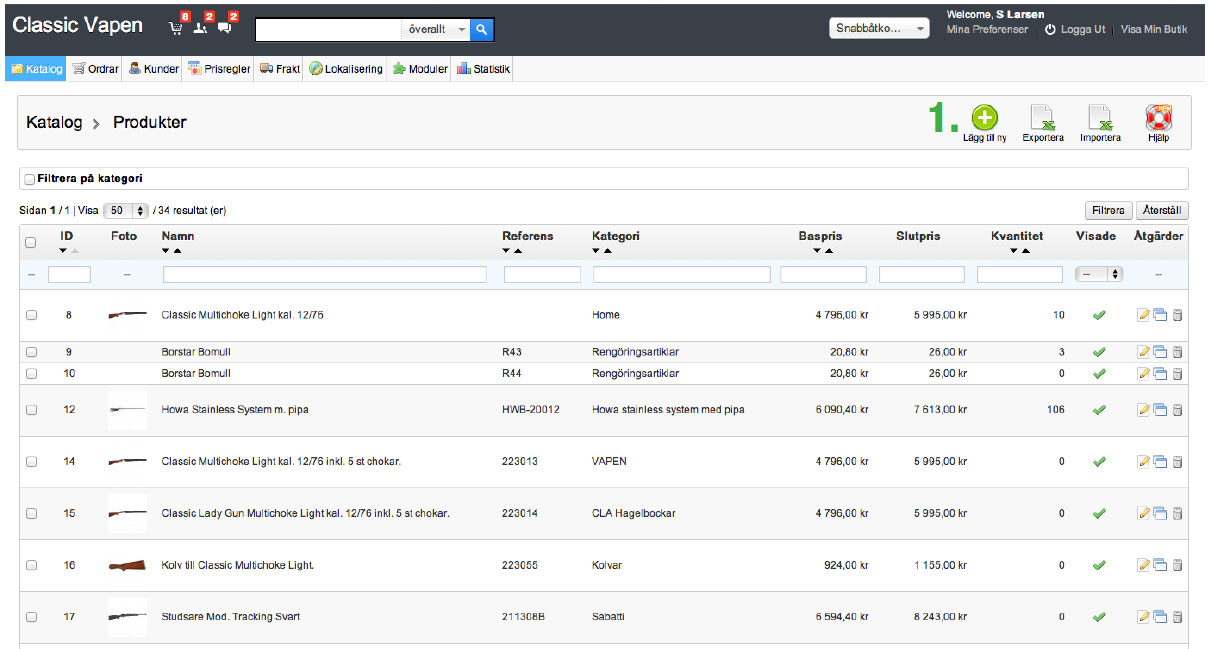Viewport: 1209px width, 649px height.
Task: Click the green Lägg till ny icon
Action: [x=985, y=118]
